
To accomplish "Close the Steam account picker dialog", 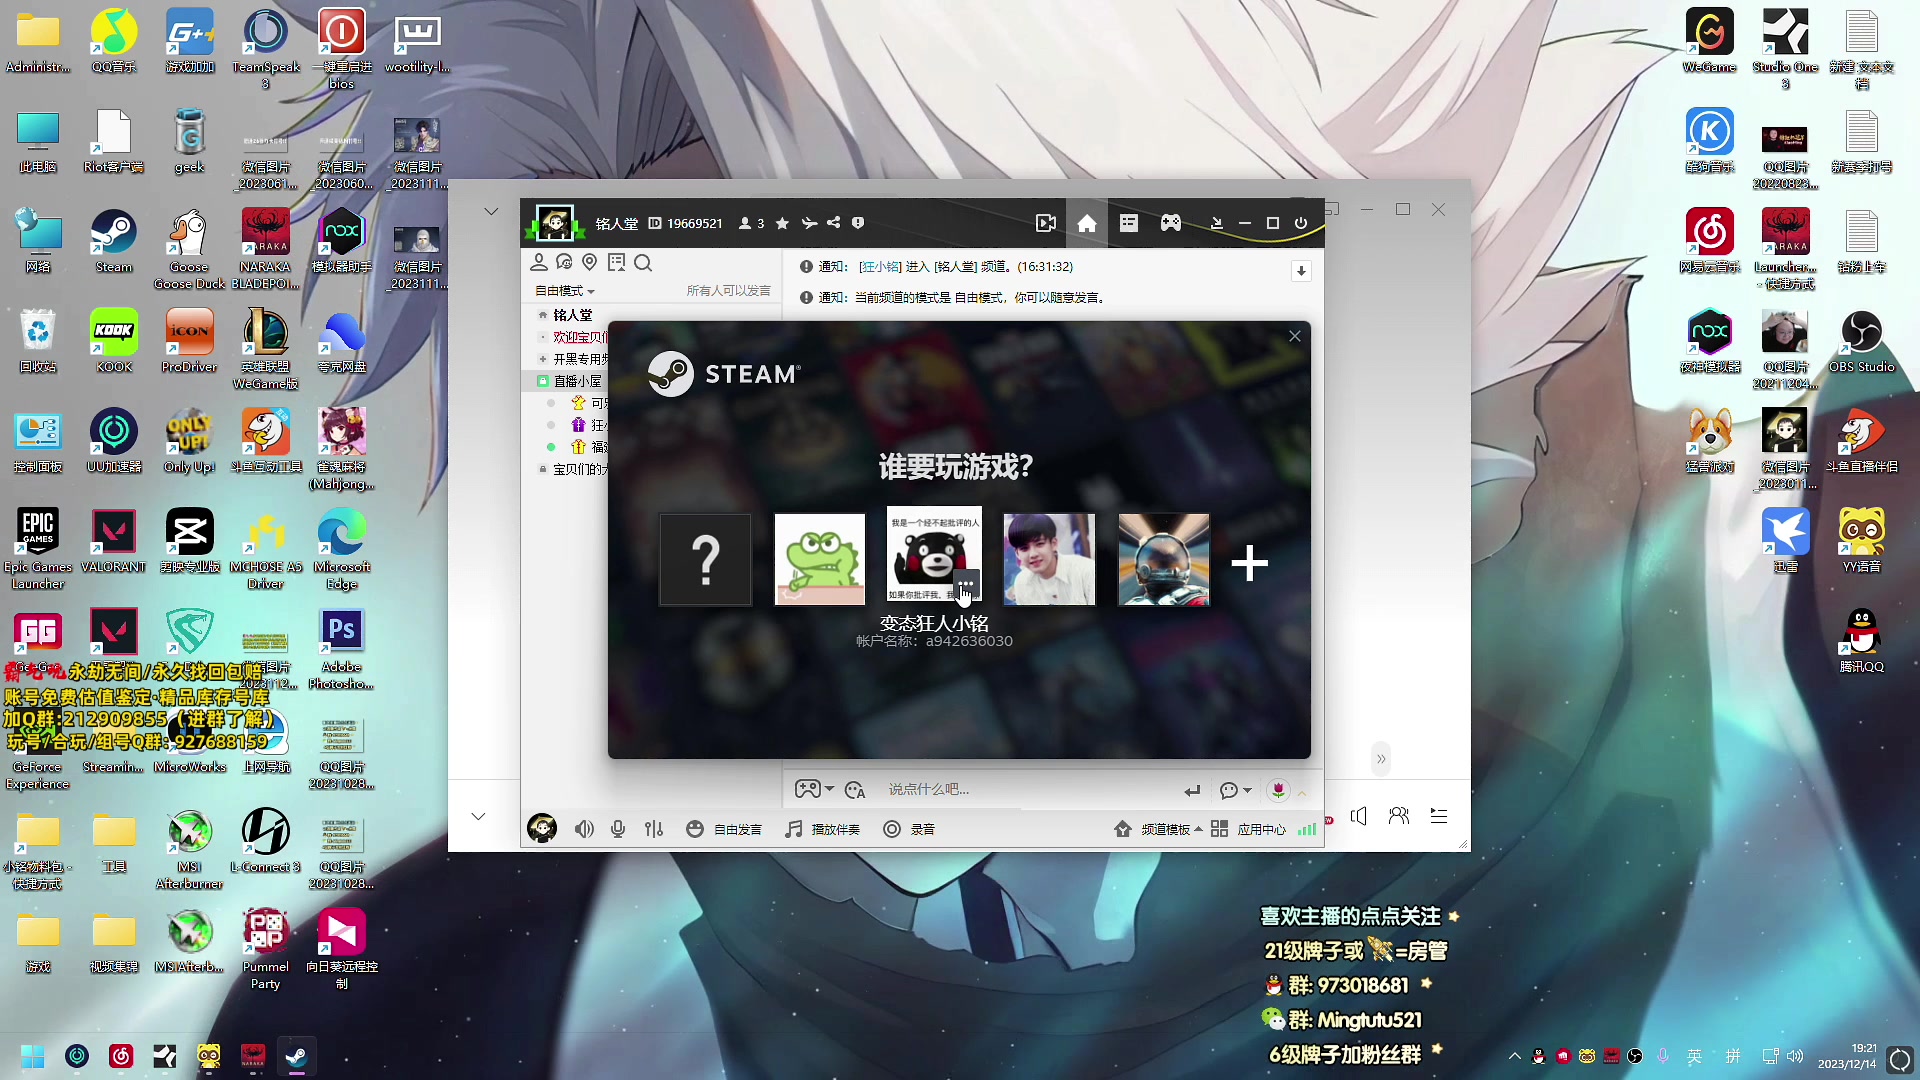I will pos(1295,336).
